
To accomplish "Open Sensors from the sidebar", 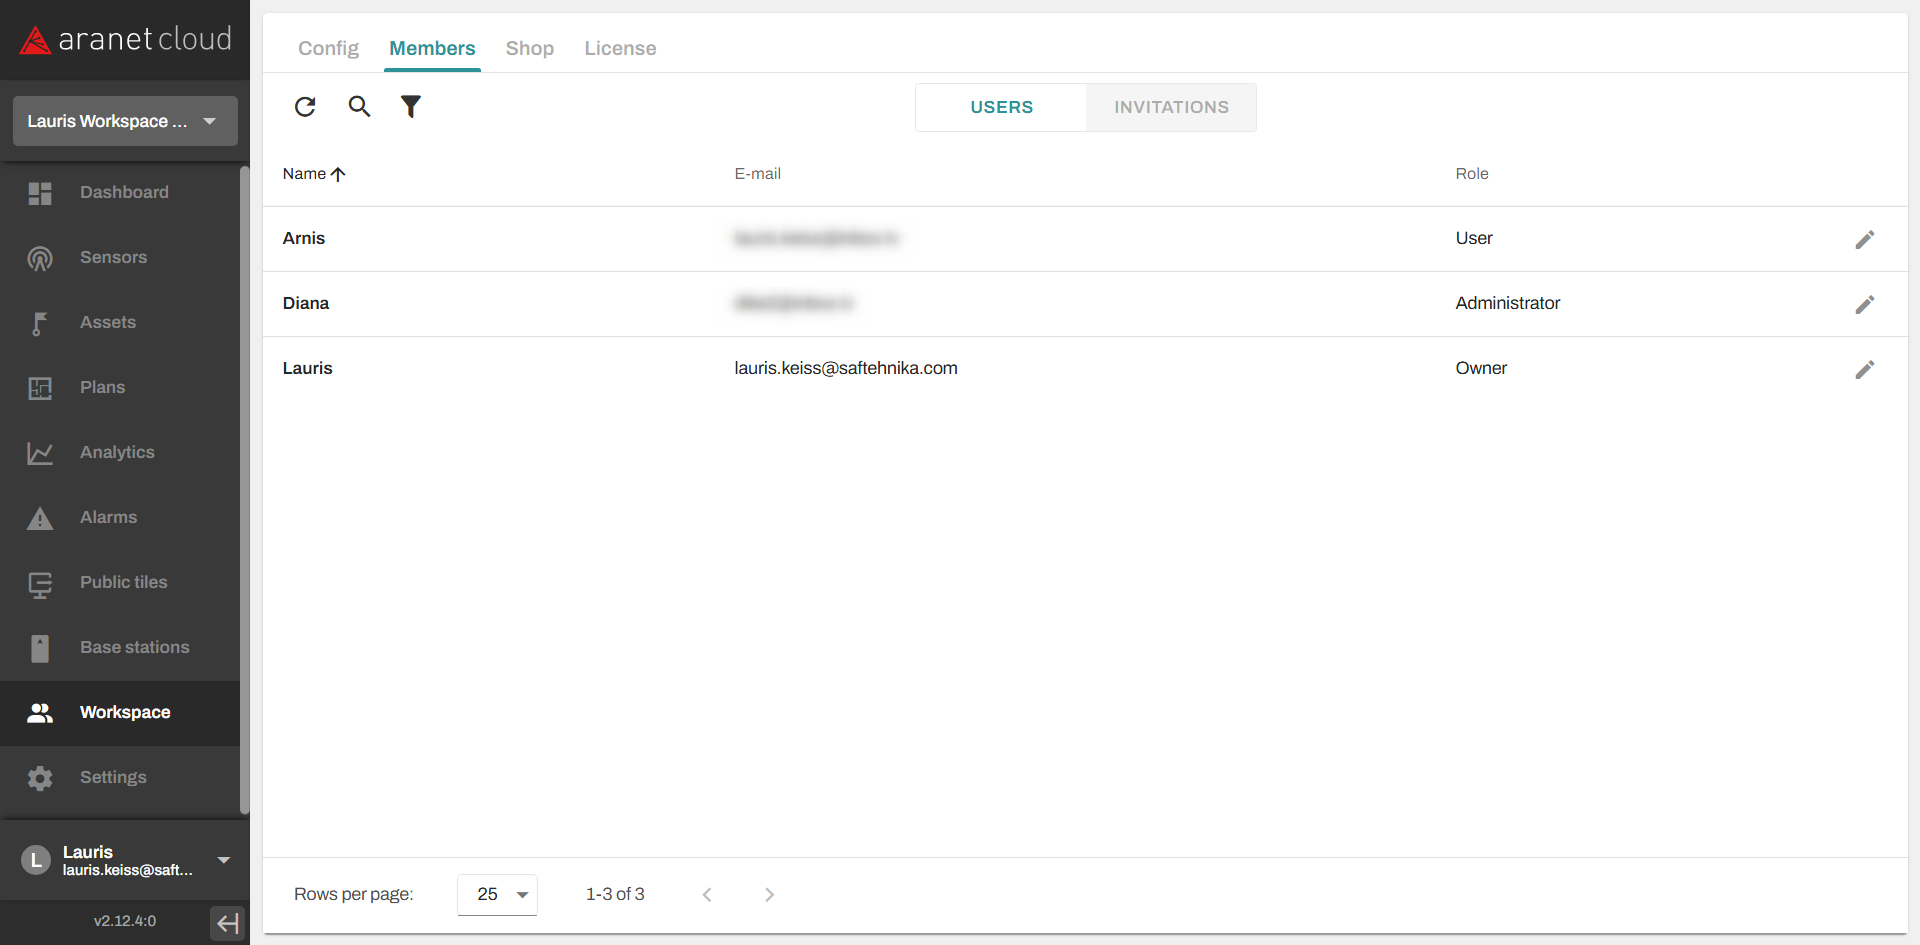I will coord(113,258).
